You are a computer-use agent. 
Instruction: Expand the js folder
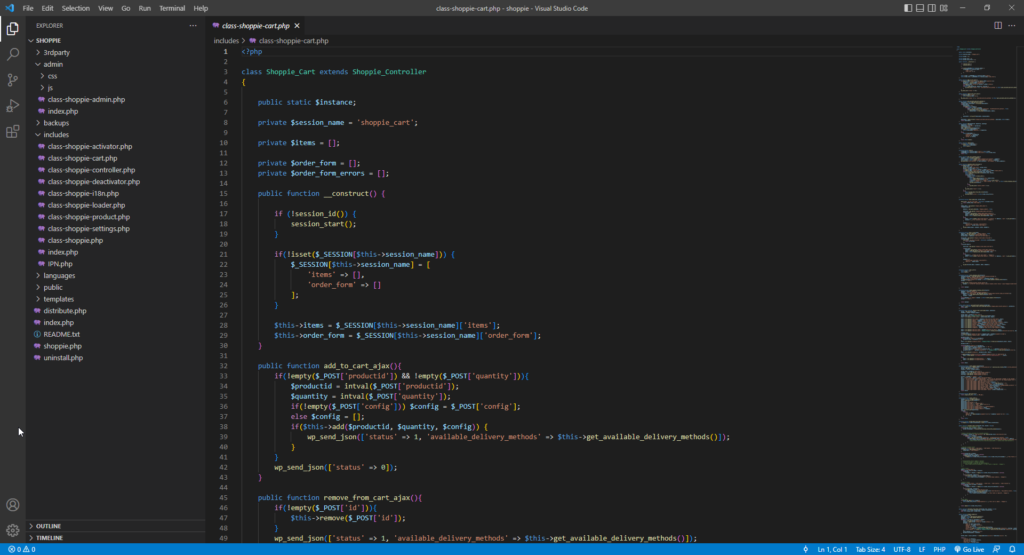point(116,87)
